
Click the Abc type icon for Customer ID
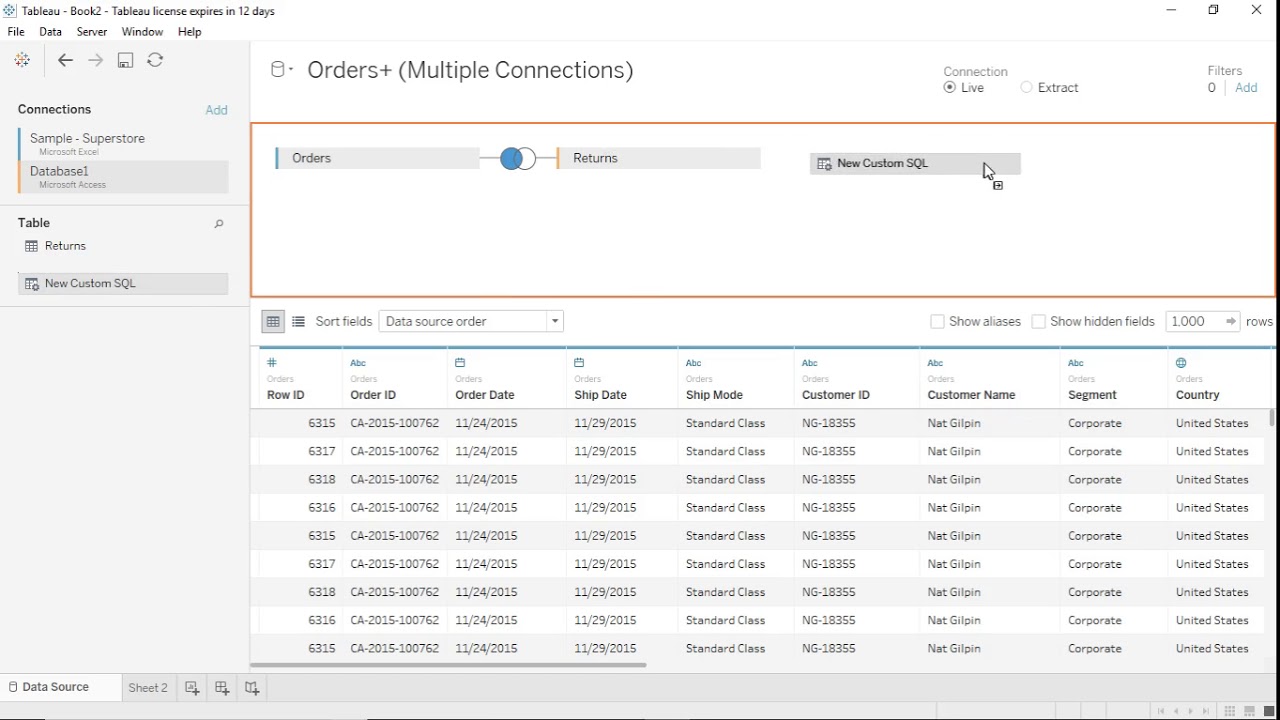point(810,363)
